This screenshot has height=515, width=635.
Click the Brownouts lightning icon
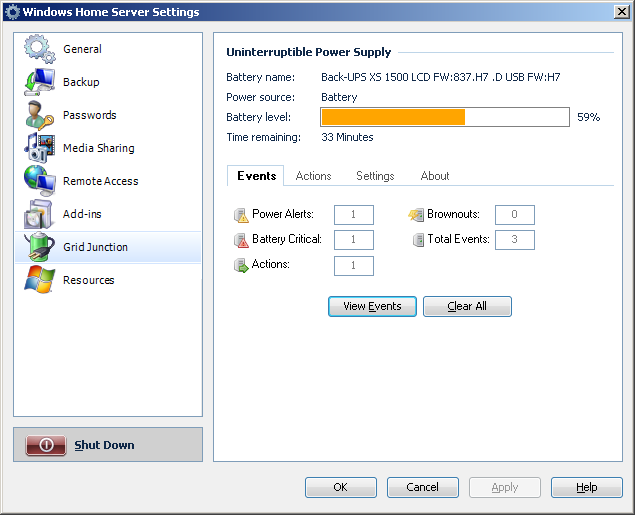tap(416, 214)
